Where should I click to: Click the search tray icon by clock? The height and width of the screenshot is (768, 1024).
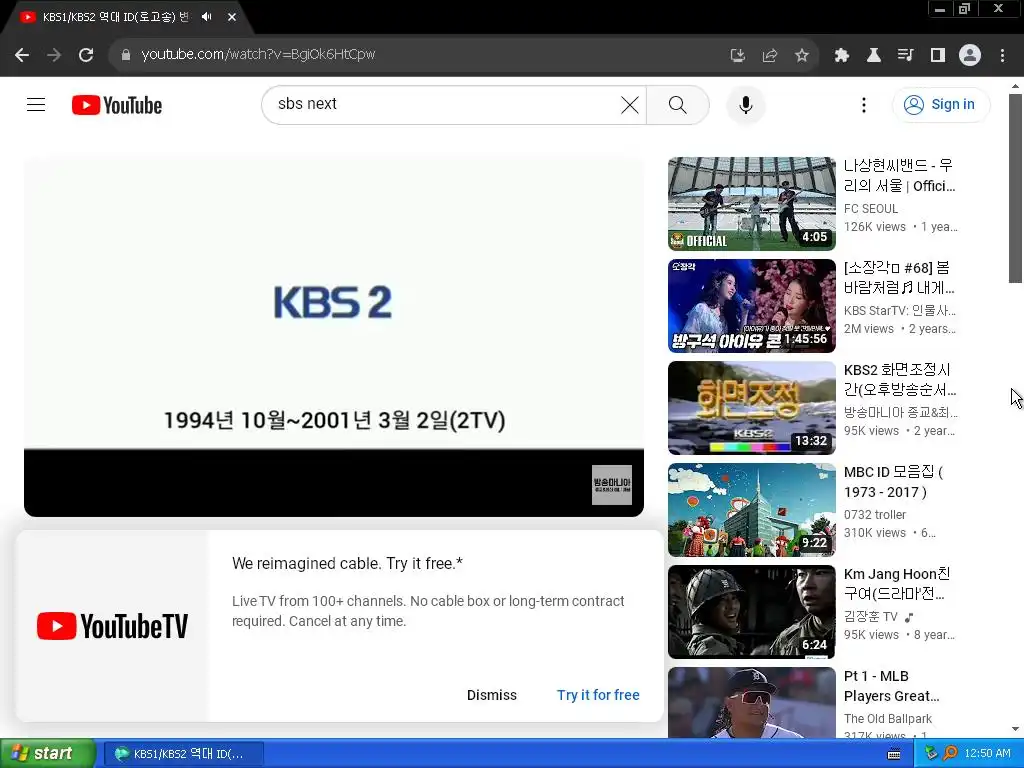click(x=950, y=753)
